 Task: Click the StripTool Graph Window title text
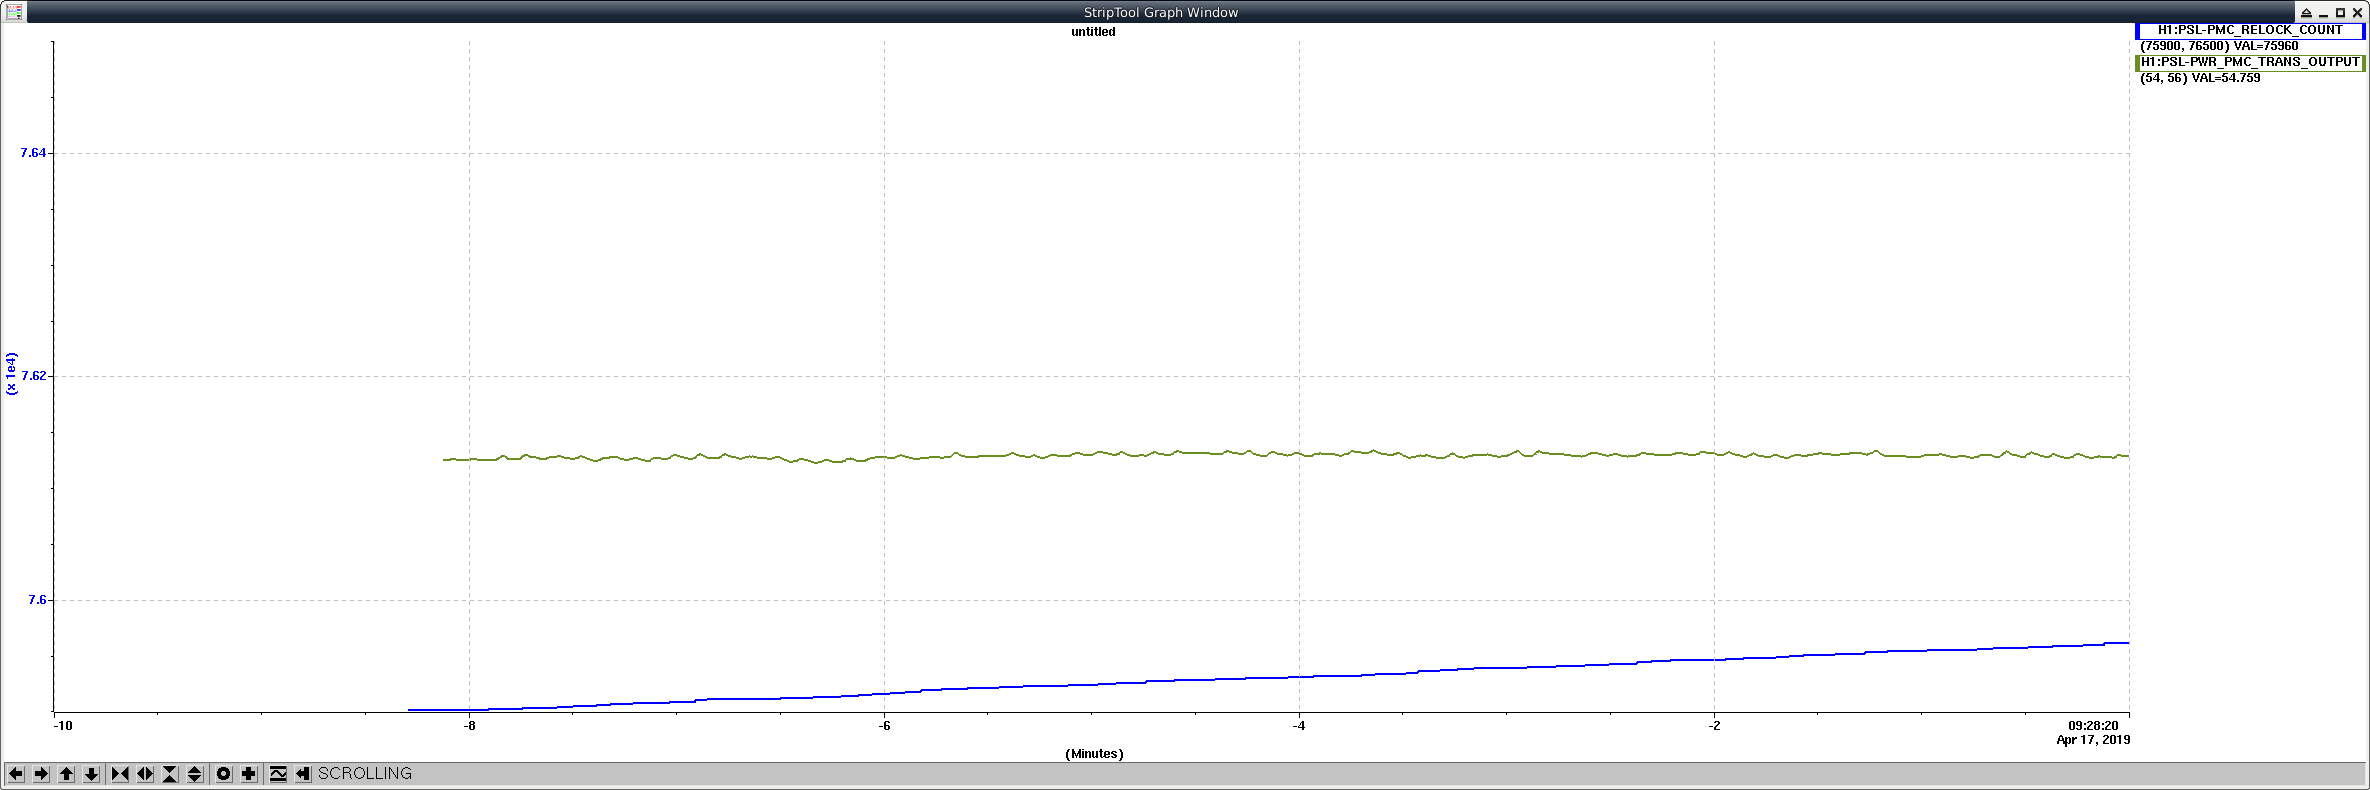[x=1161, y=12]
